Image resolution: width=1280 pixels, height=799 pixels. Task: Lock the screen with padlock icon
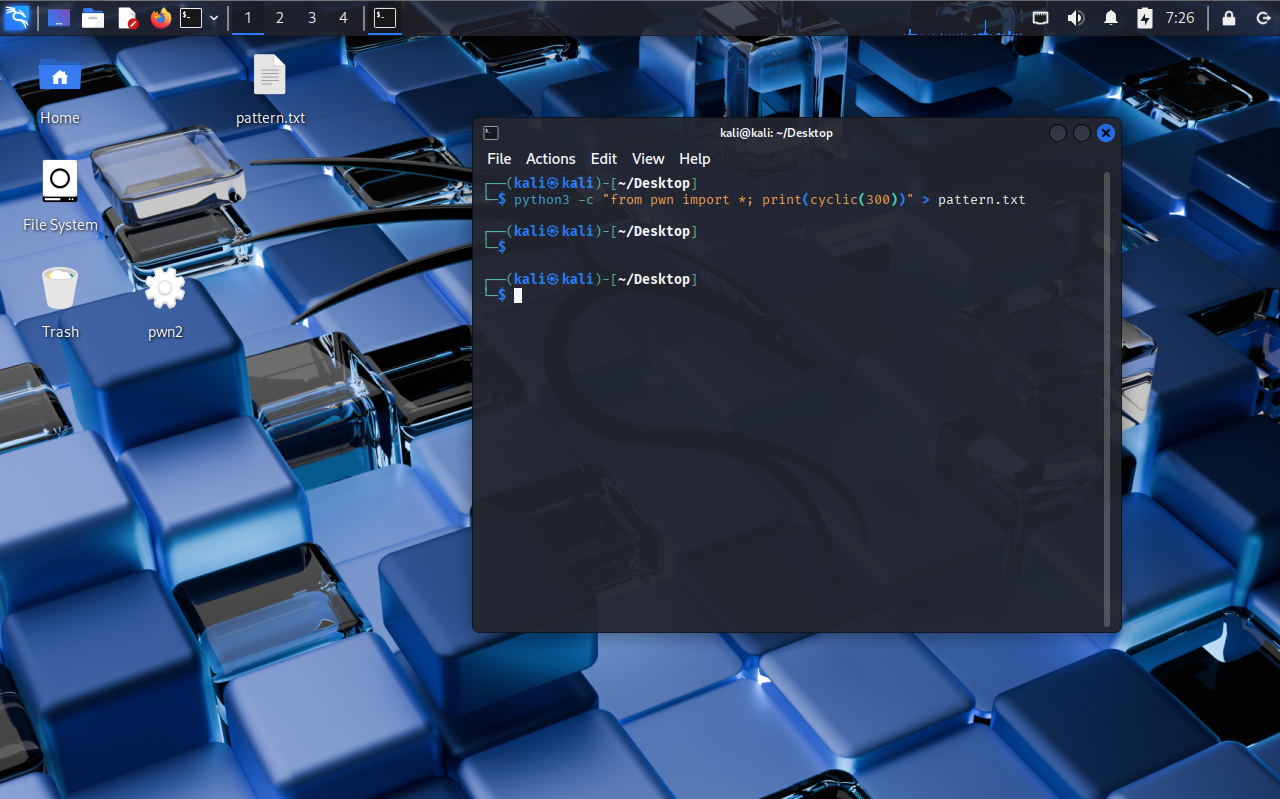coord(1229,18)
